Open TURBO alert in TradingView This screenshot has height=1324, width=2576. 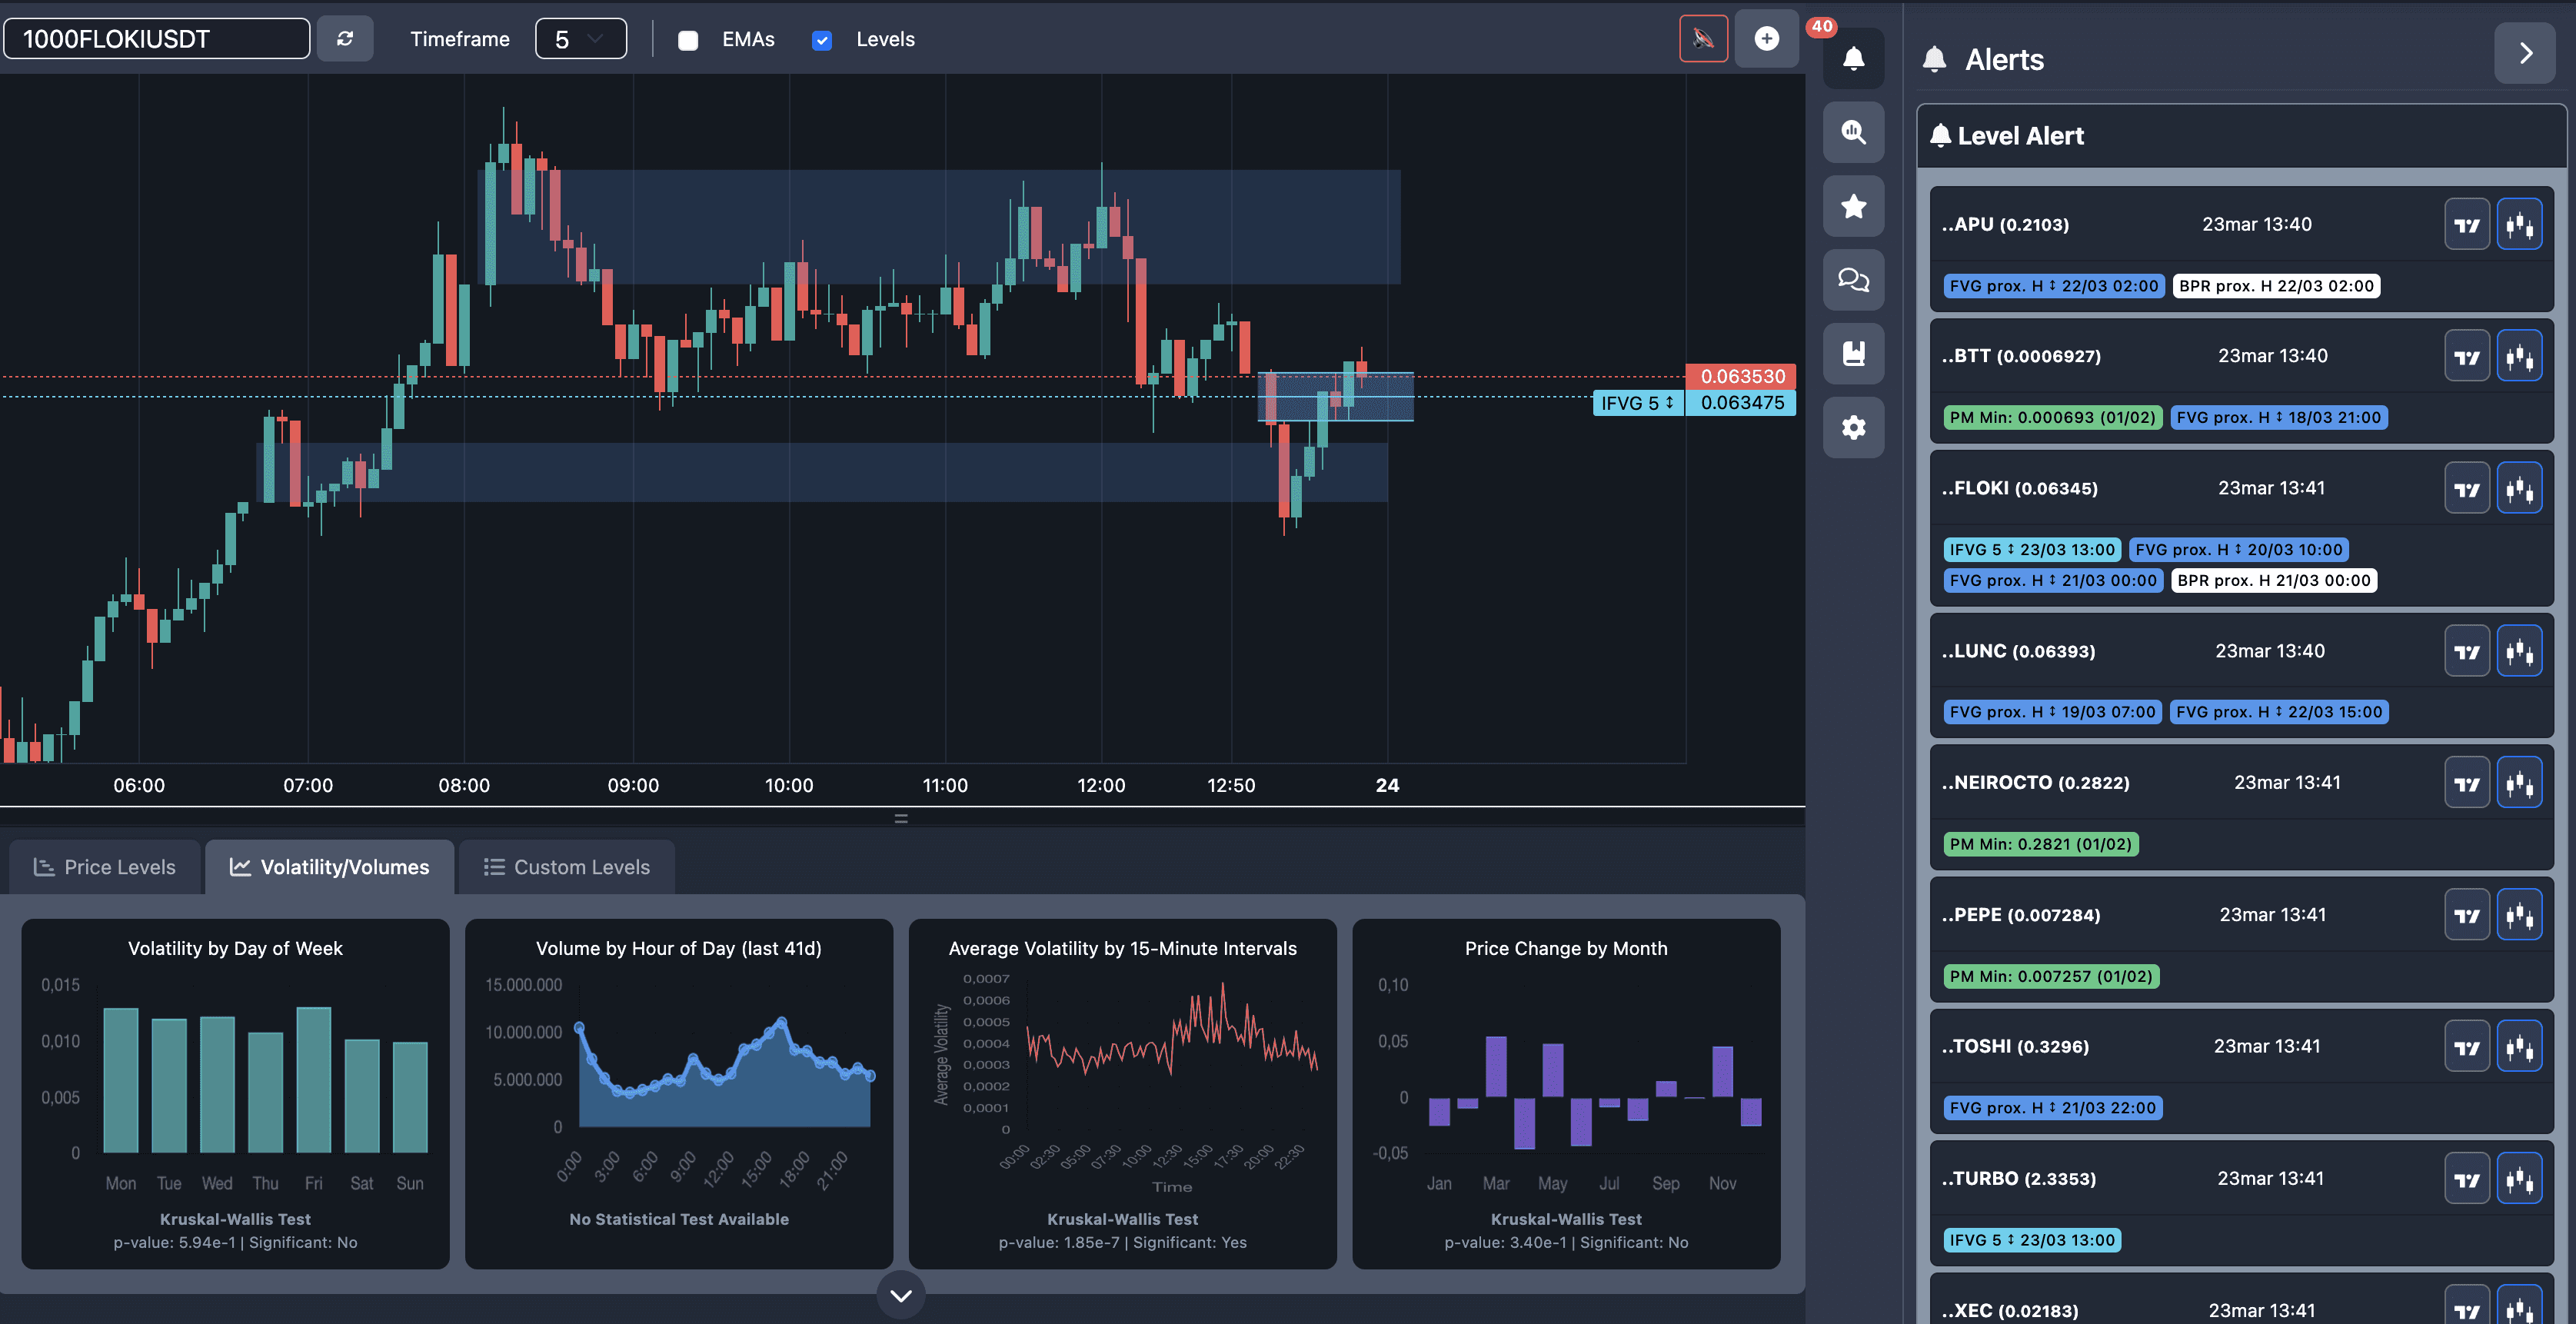tap(2467, 1179)
